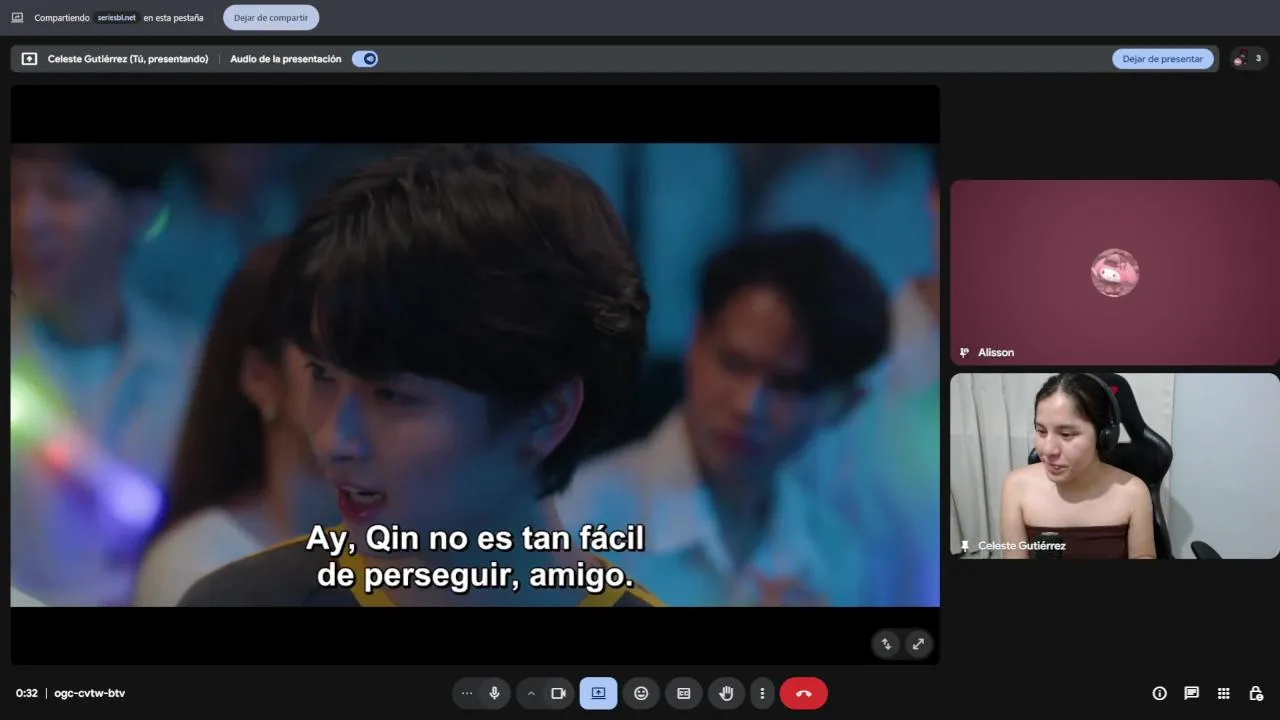Click Celeste Gutiérrez (Tú, presentando) label

pos(128,59)
